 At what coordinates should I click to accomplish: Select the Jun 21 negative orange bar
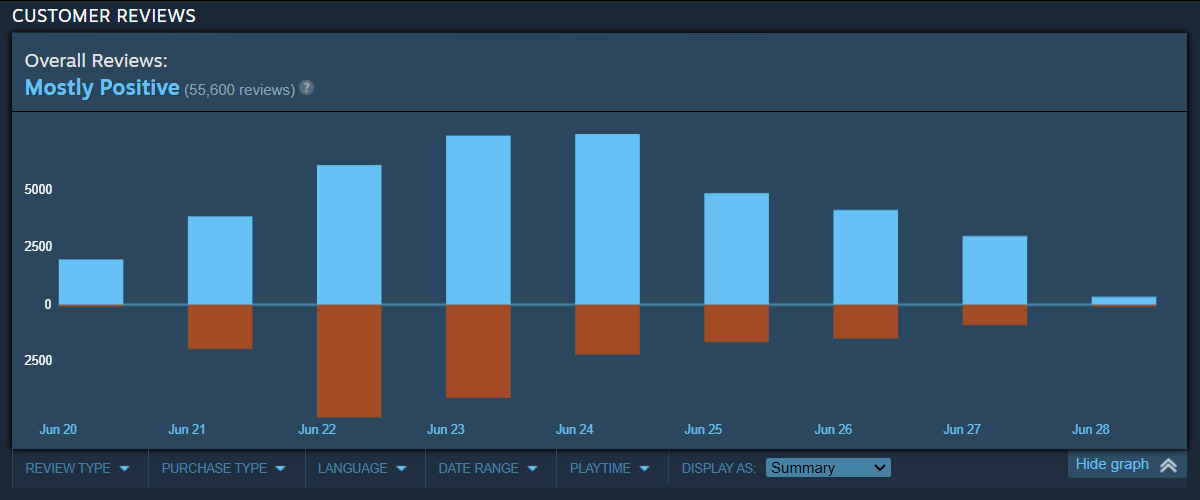[220, 327]
